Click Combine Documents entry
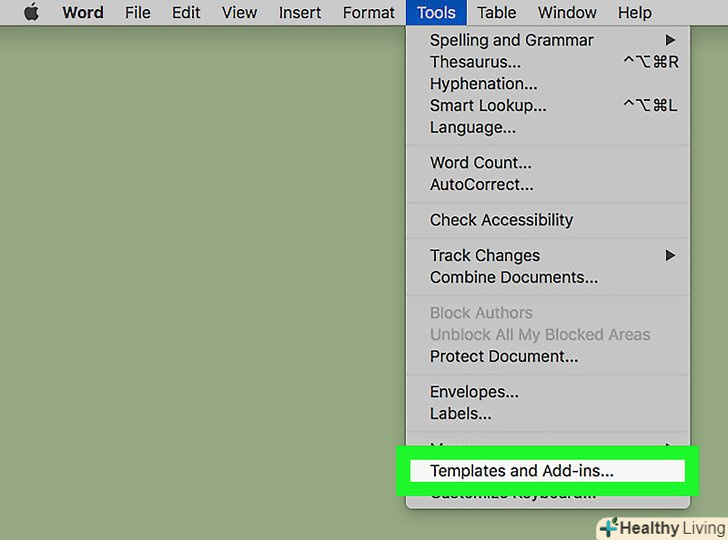Viewport: 728px width, 540px height. [x=514, y=277]
